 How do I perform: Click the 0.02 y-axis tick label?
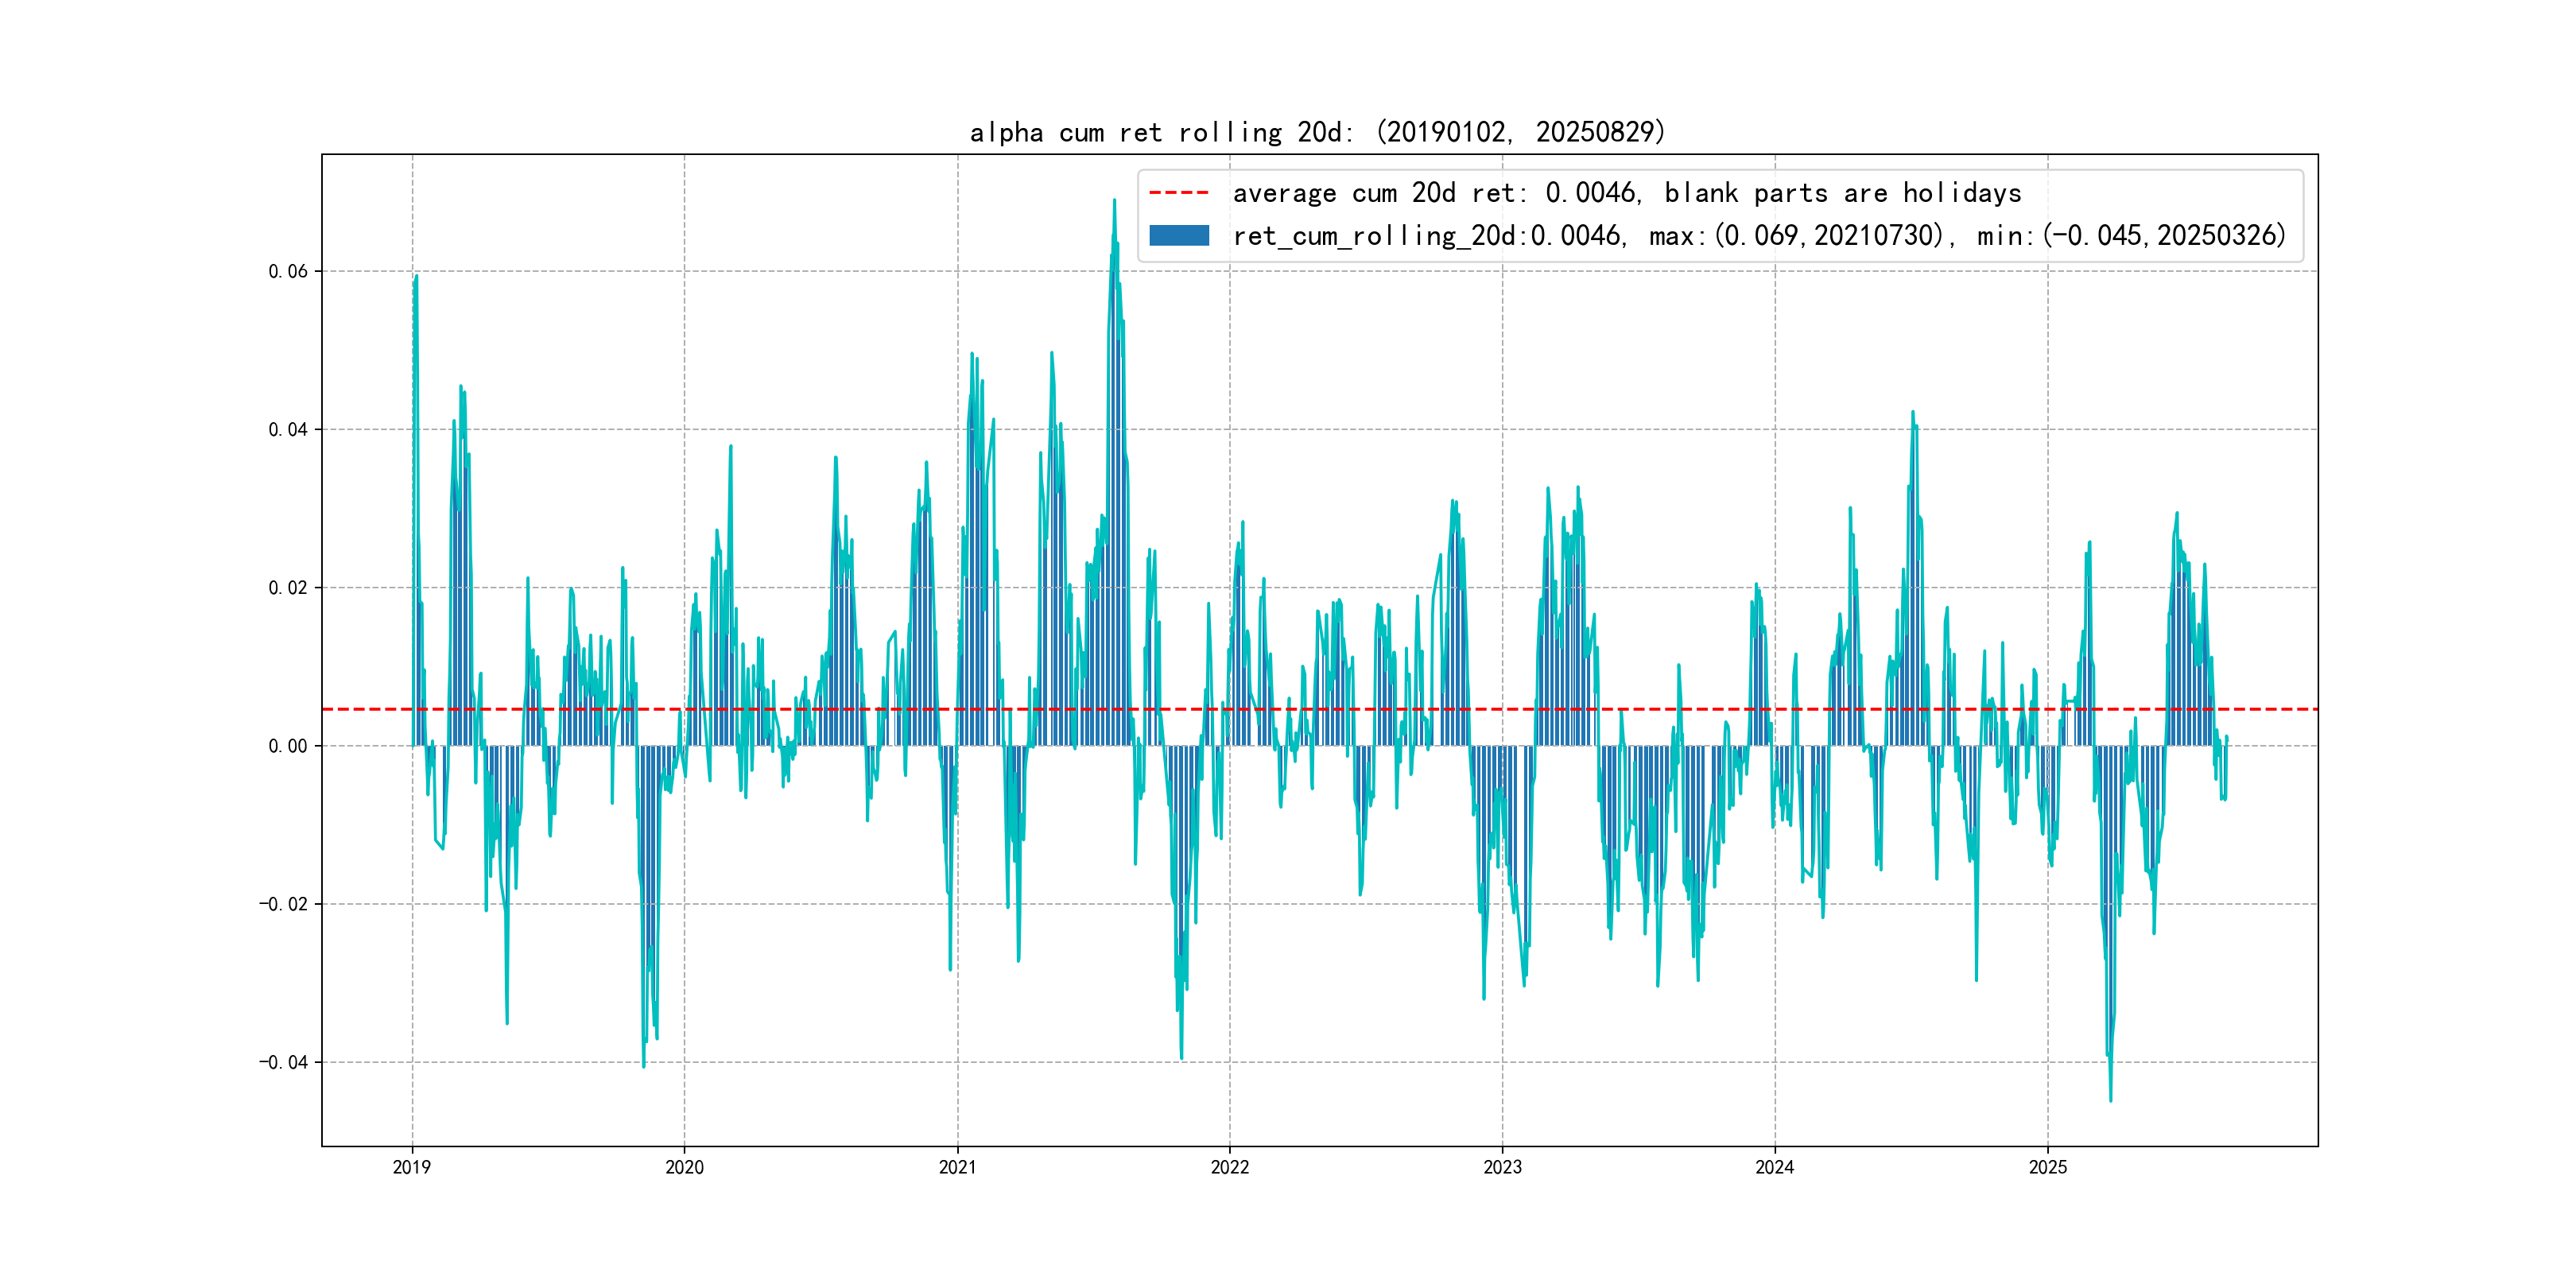point(287,587)
